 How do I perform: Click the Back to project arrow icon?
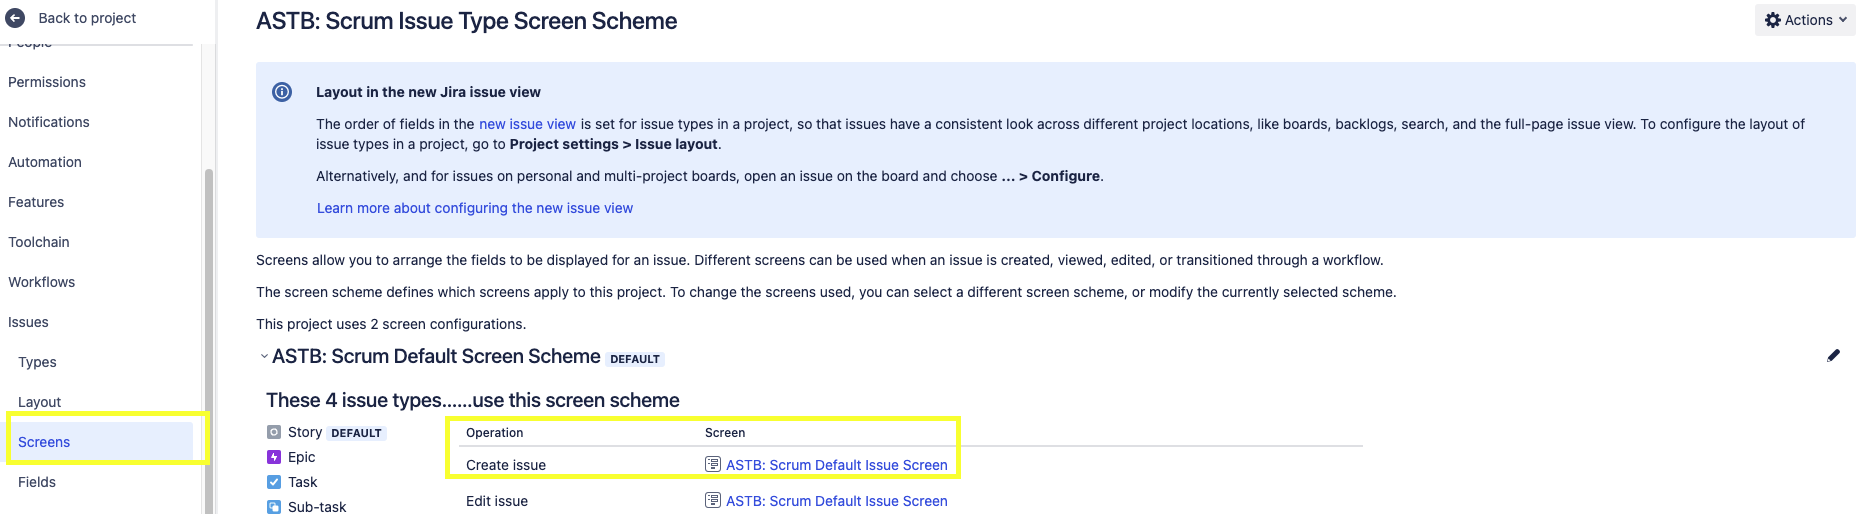15,18
